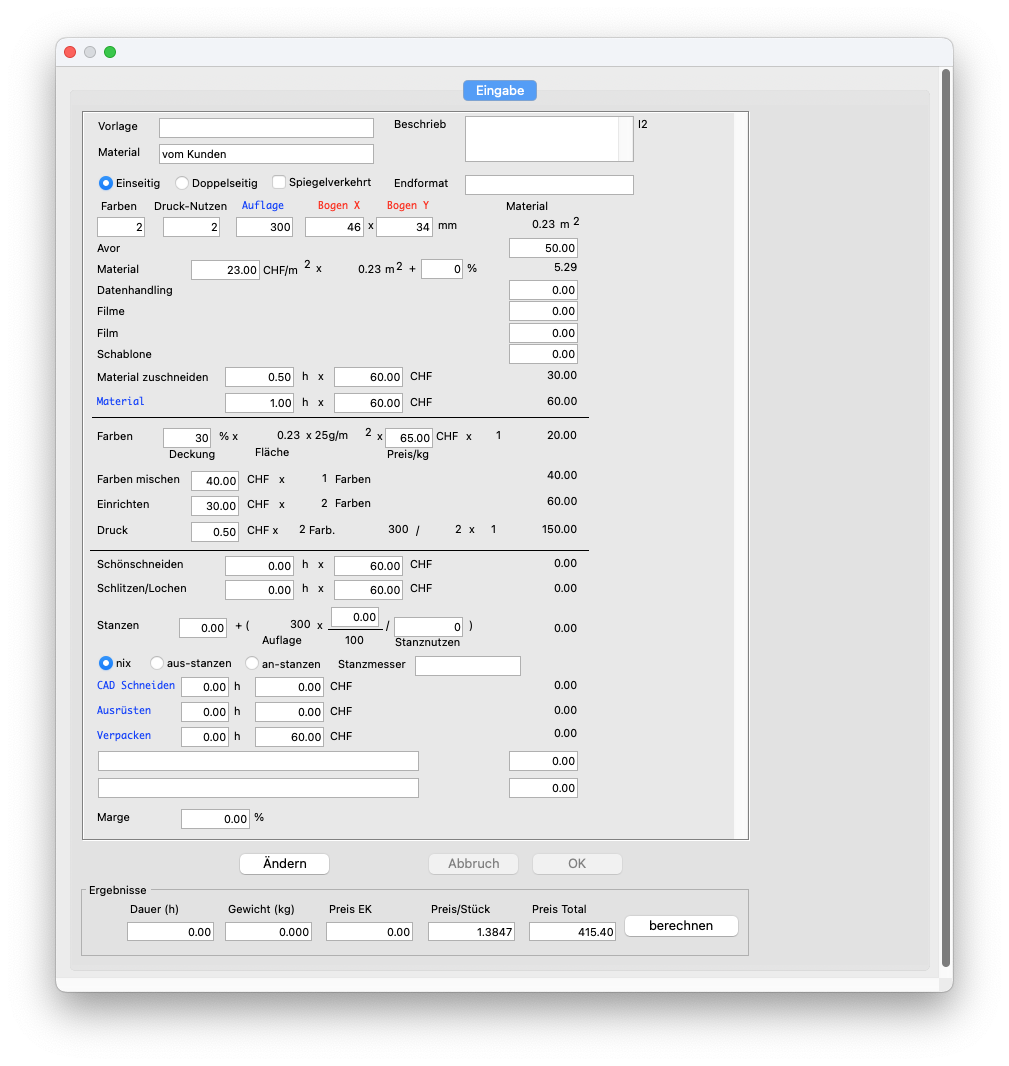Click the Vorlage text field
This screenshot has height=1066, width=1009.
(266, 128)
